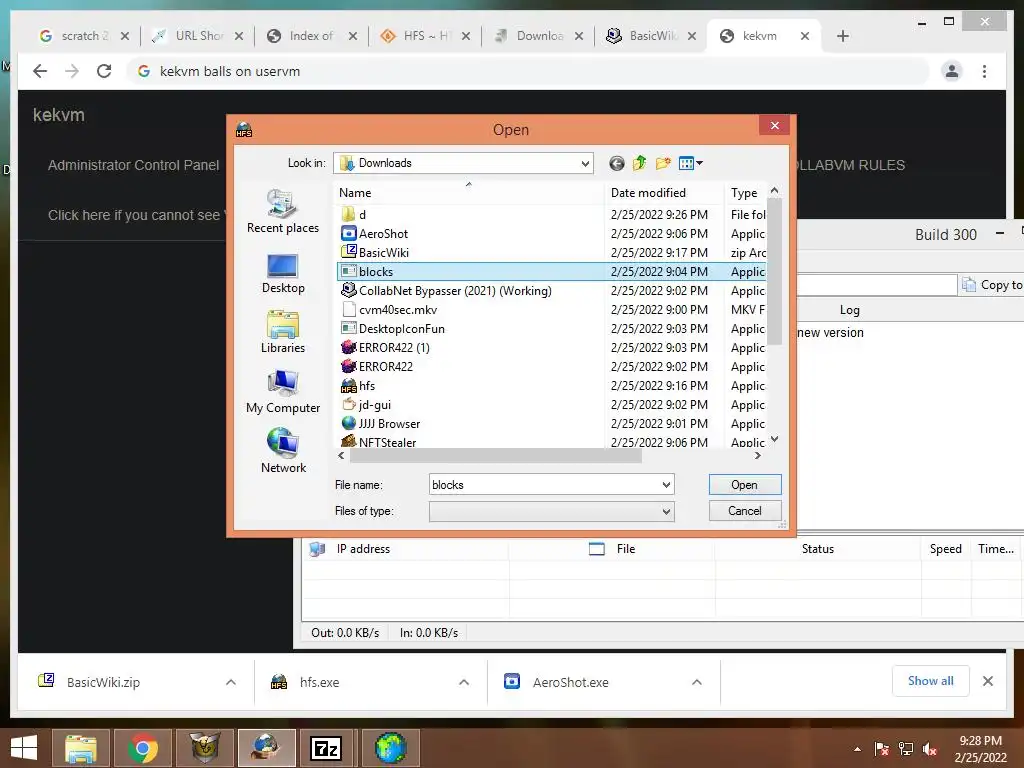
Task: Open the View menu icon in Open dialog
Action: coord(690,163)
